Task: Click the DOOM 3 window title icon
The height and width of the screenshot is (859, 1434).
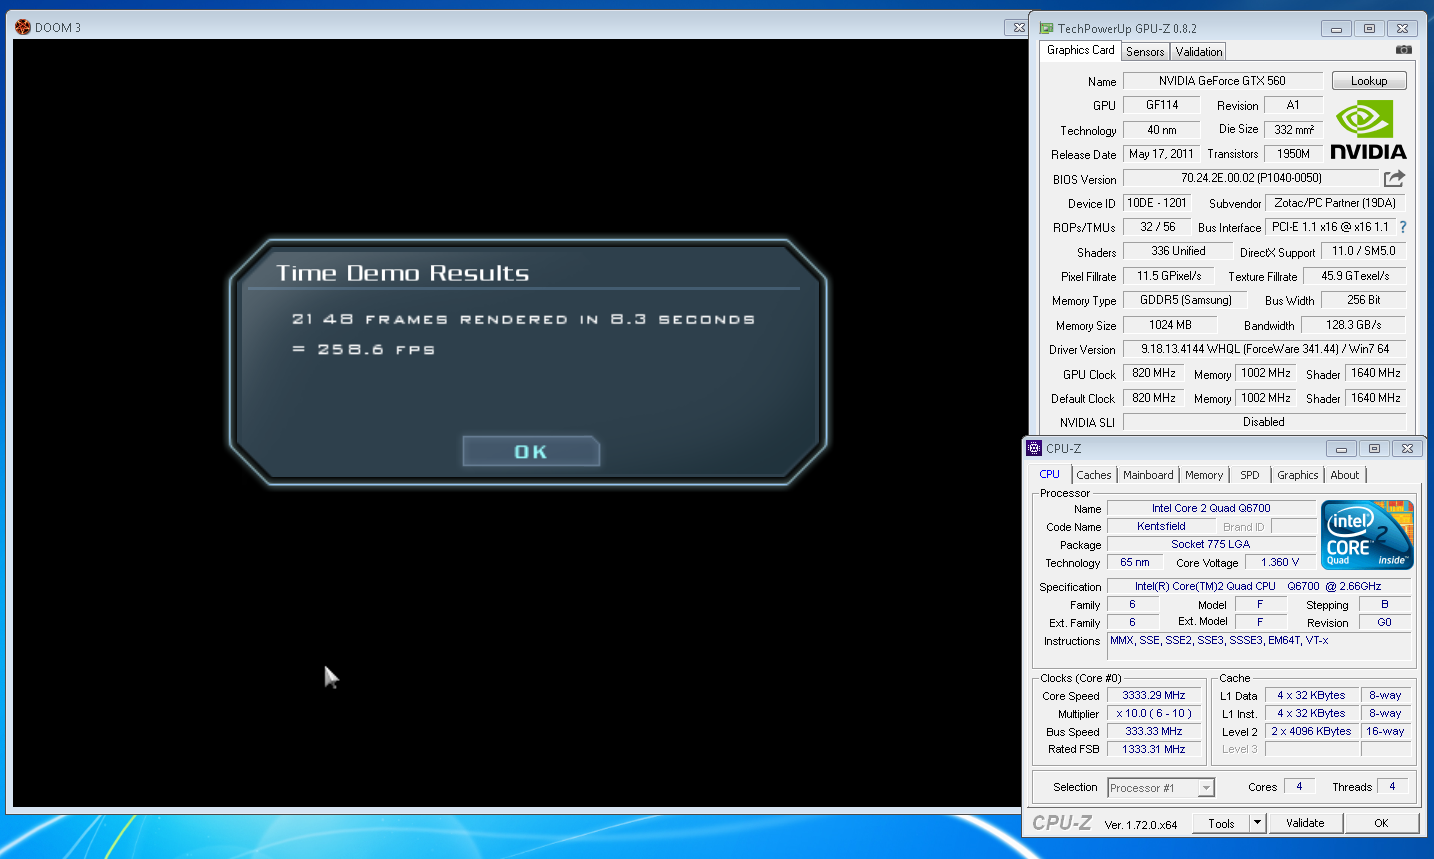Action: [23, 27]
